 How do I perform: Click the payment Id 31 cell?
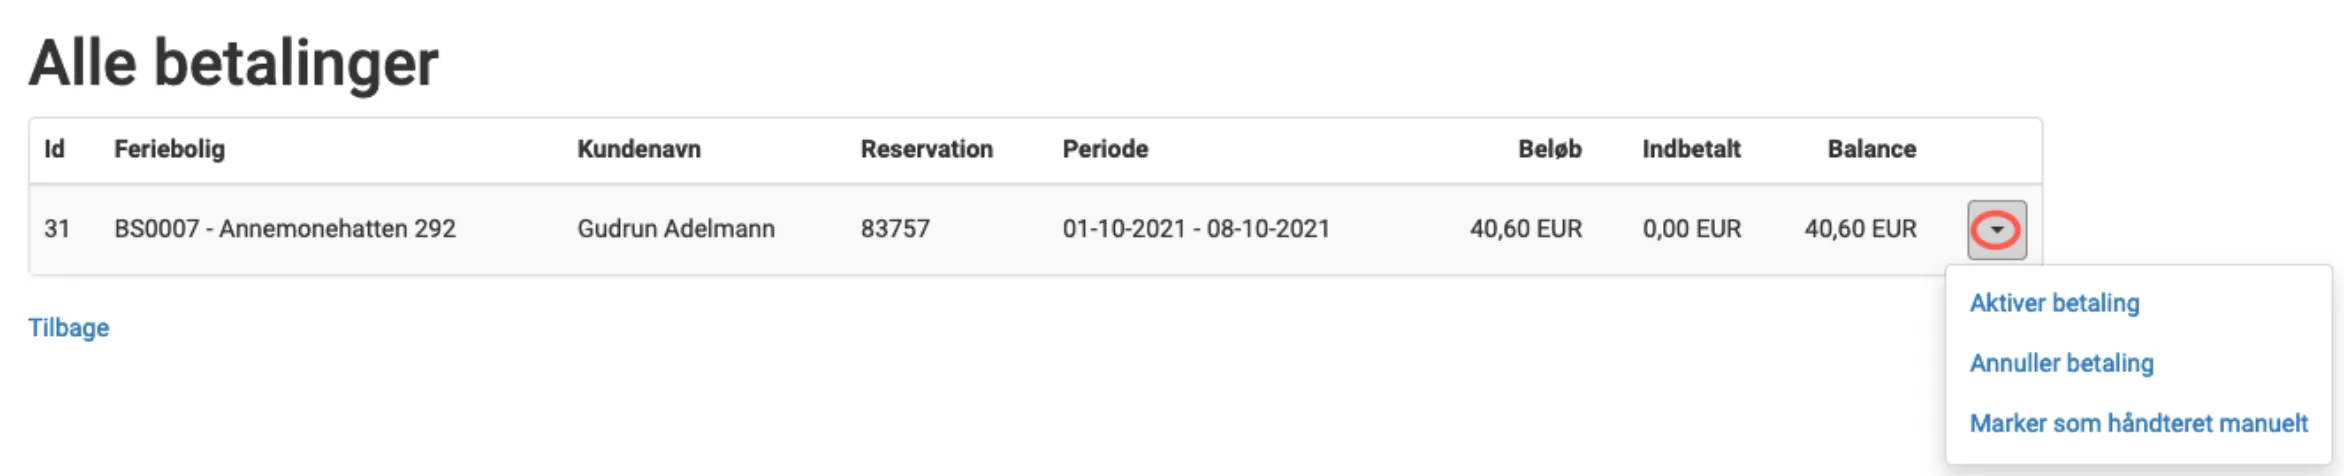pos(57,229)
